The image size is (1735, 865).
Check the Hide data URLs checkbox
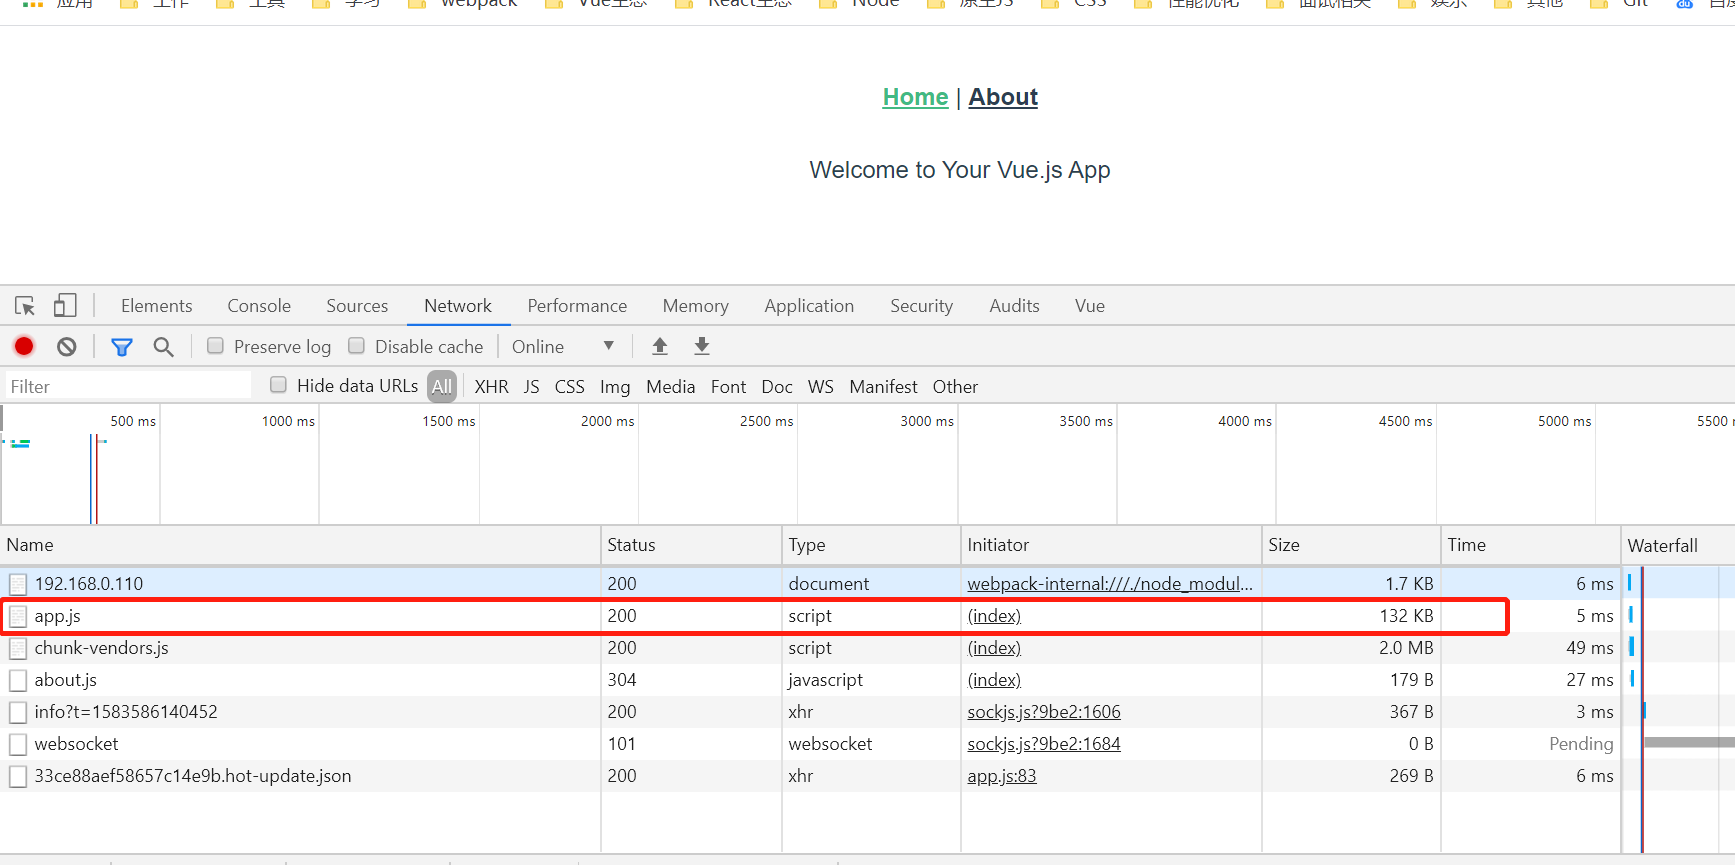point(278,384)
